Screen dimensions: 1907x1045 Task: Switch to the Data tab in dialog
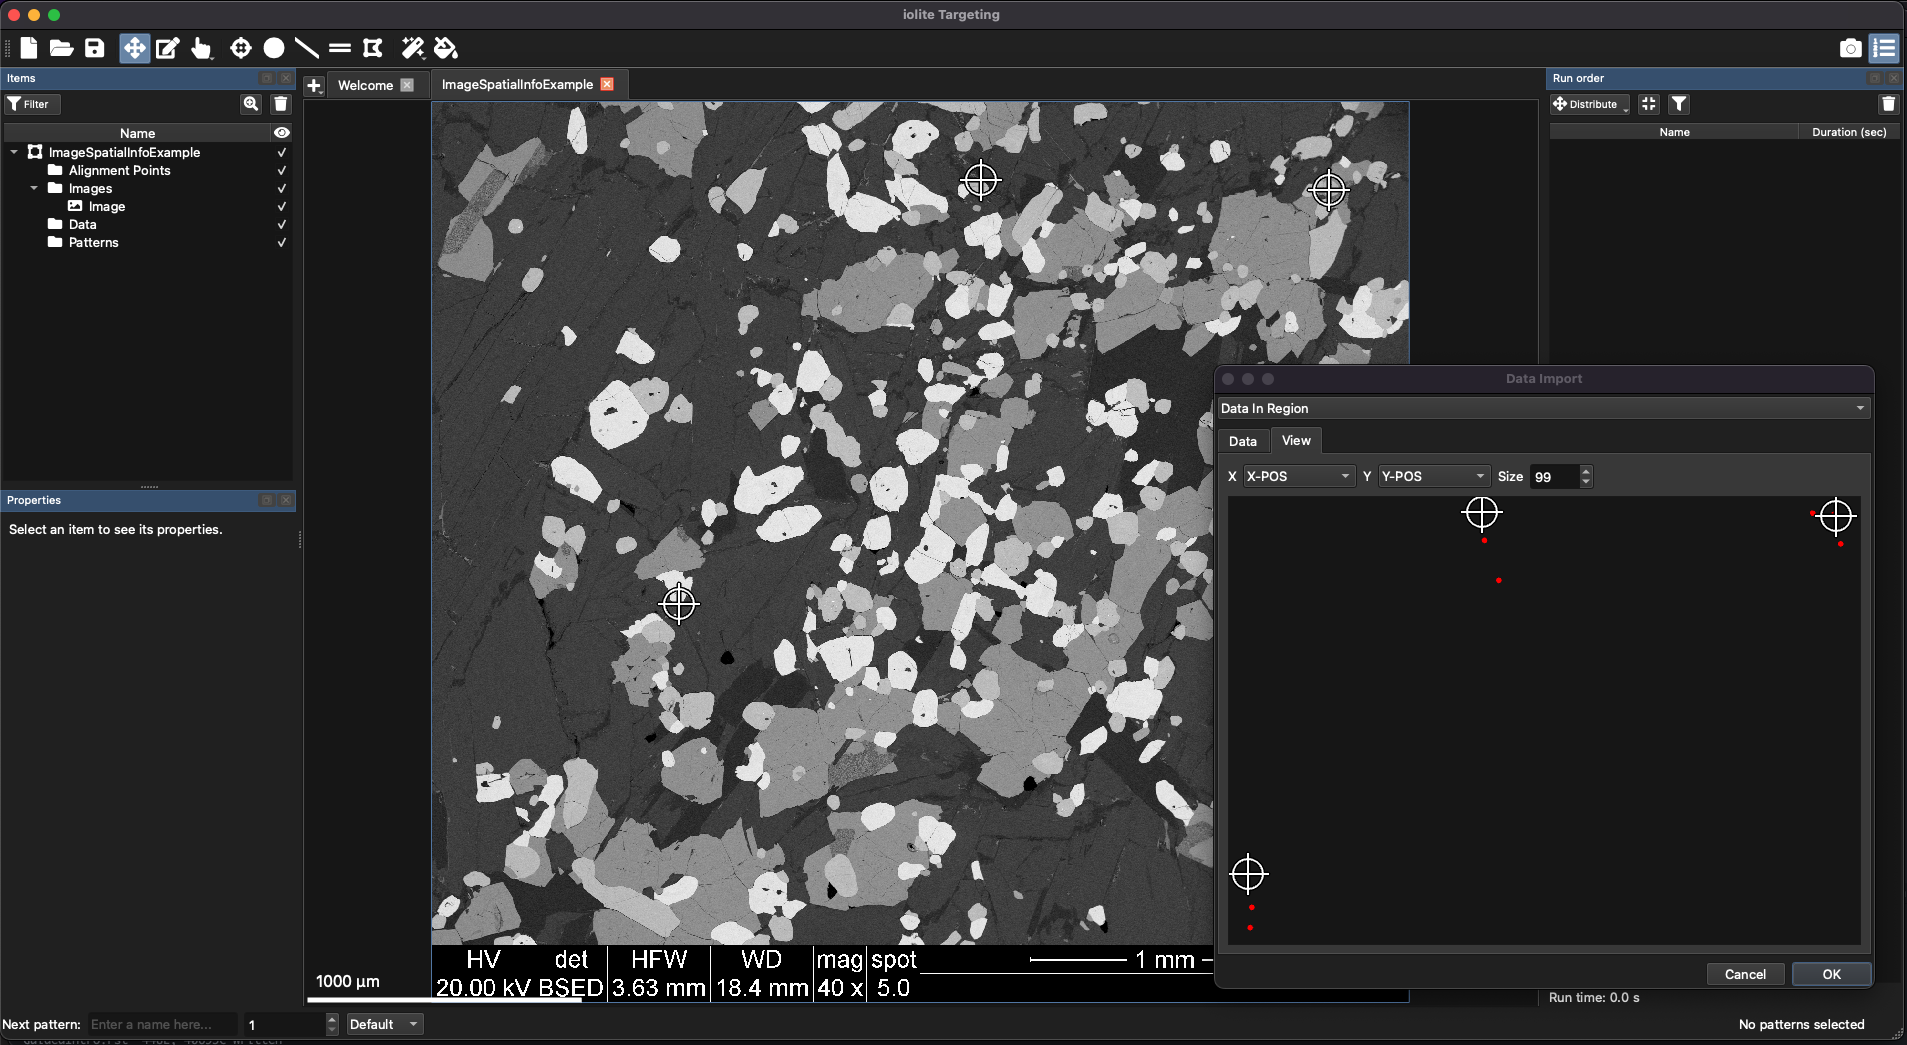click(x=1242, y=441)
